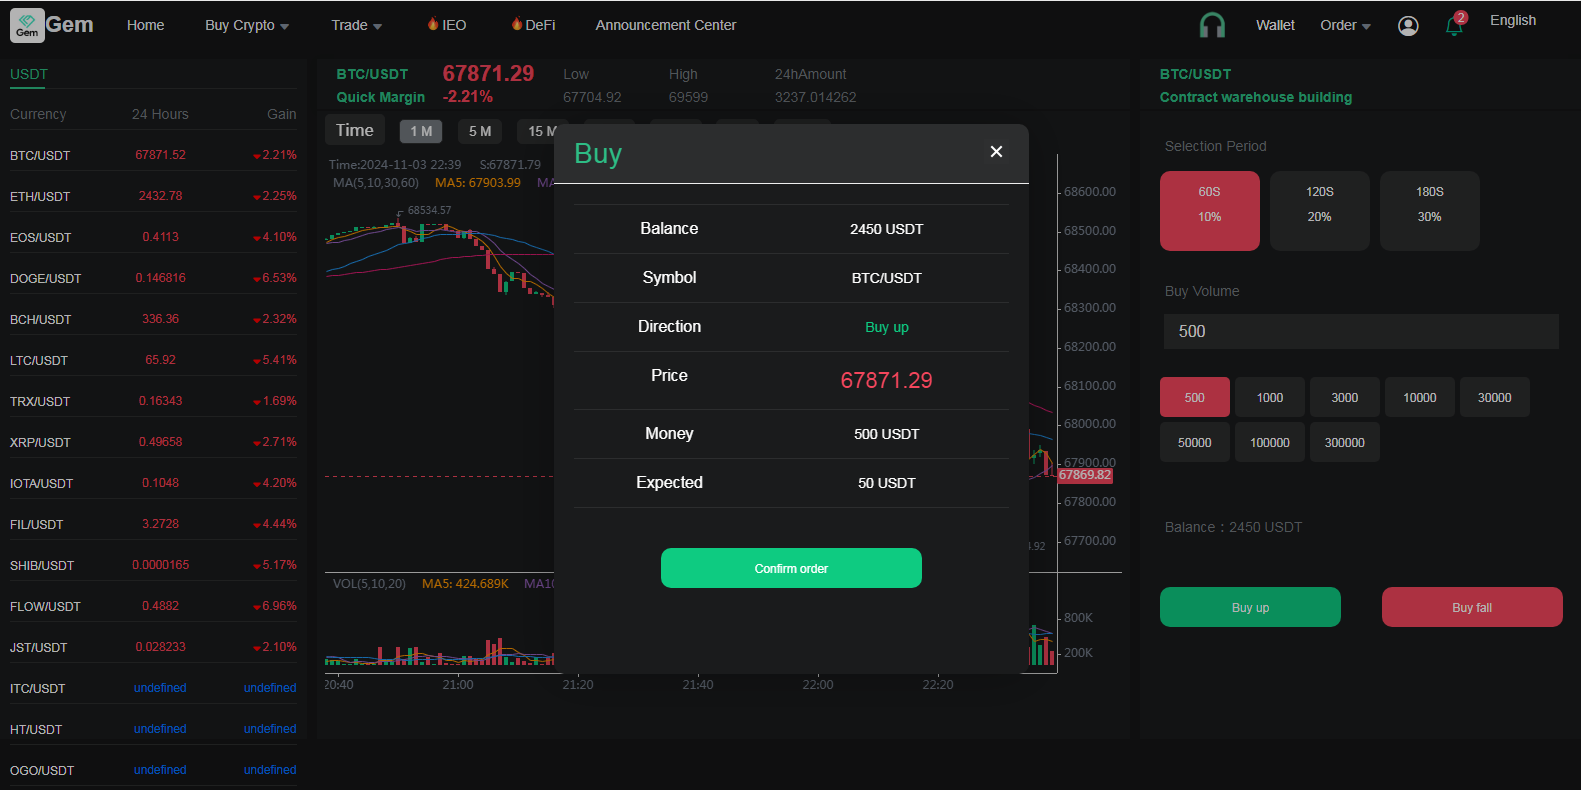Open notifications bell icon
The height and width of the screenshot is (790, 1581).
point(1454,26)
